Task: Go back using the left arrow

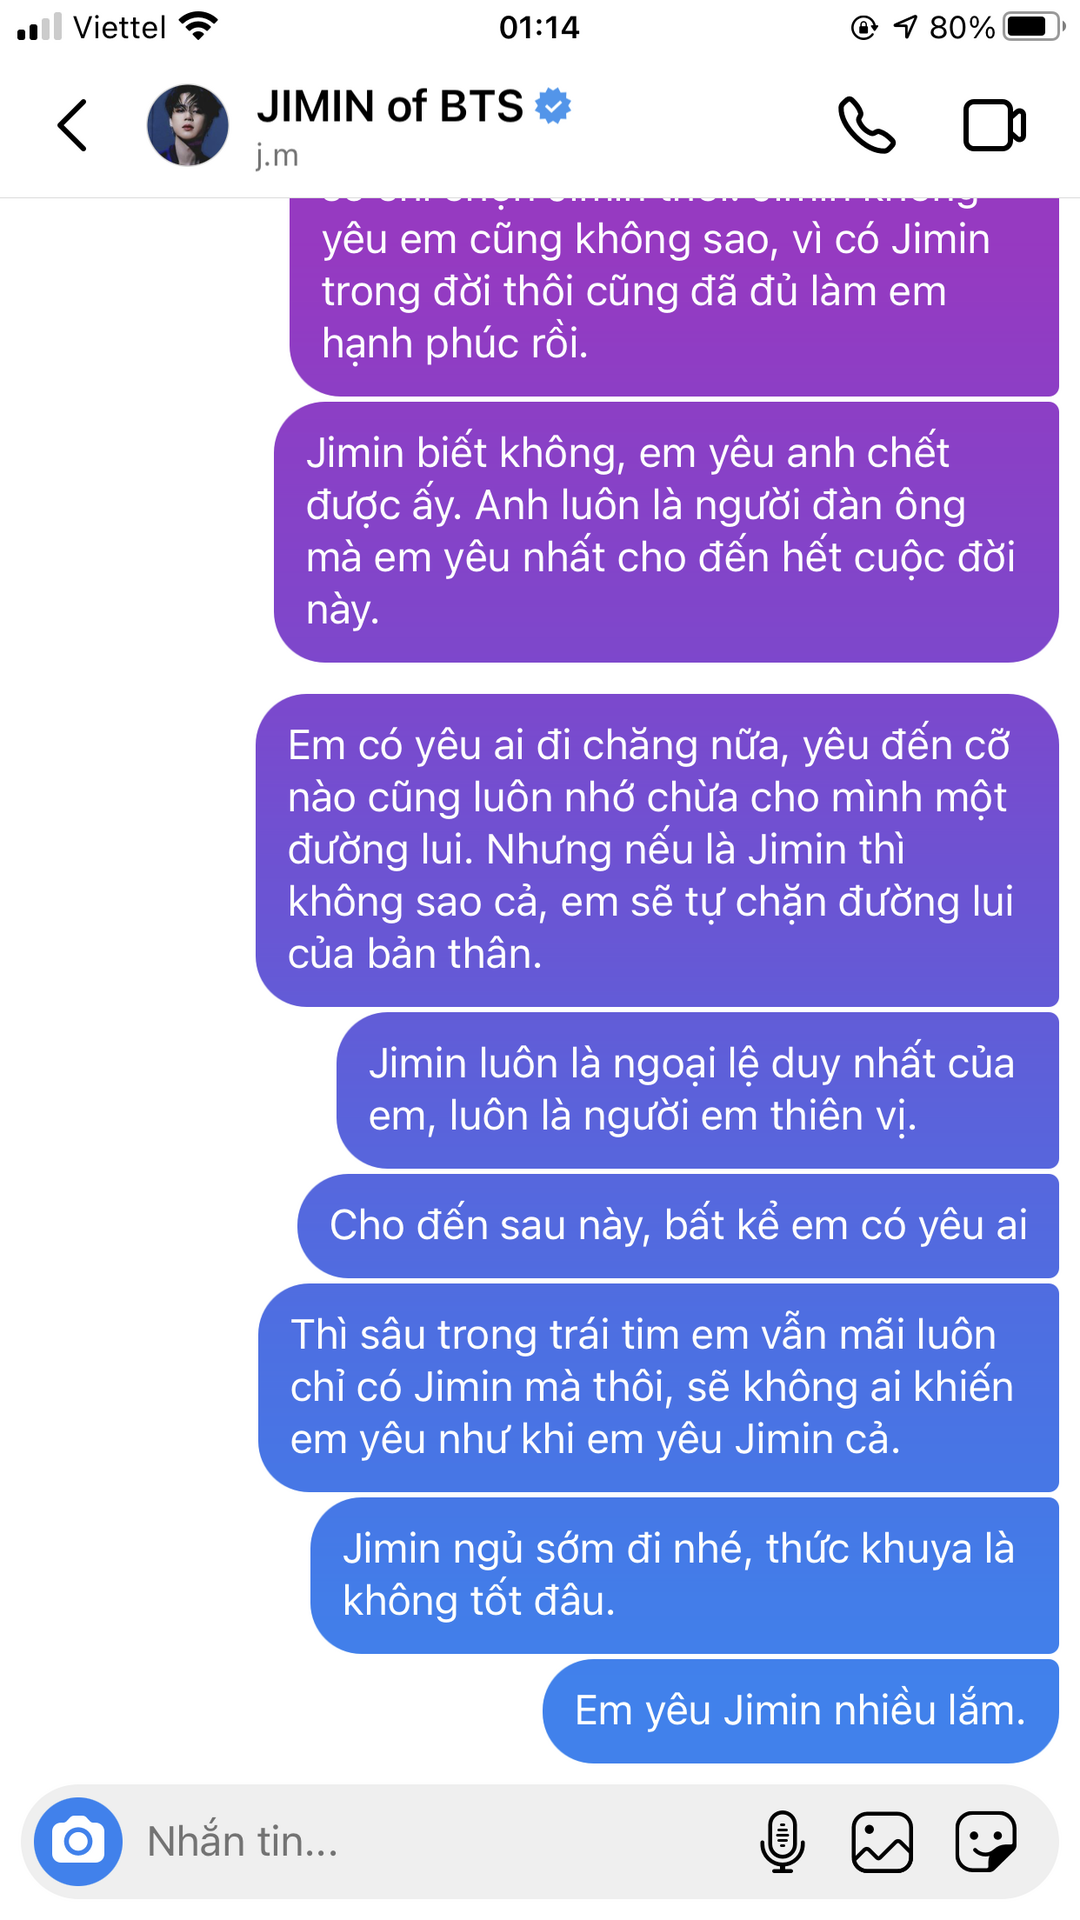Action: click(x=72, y=126)
